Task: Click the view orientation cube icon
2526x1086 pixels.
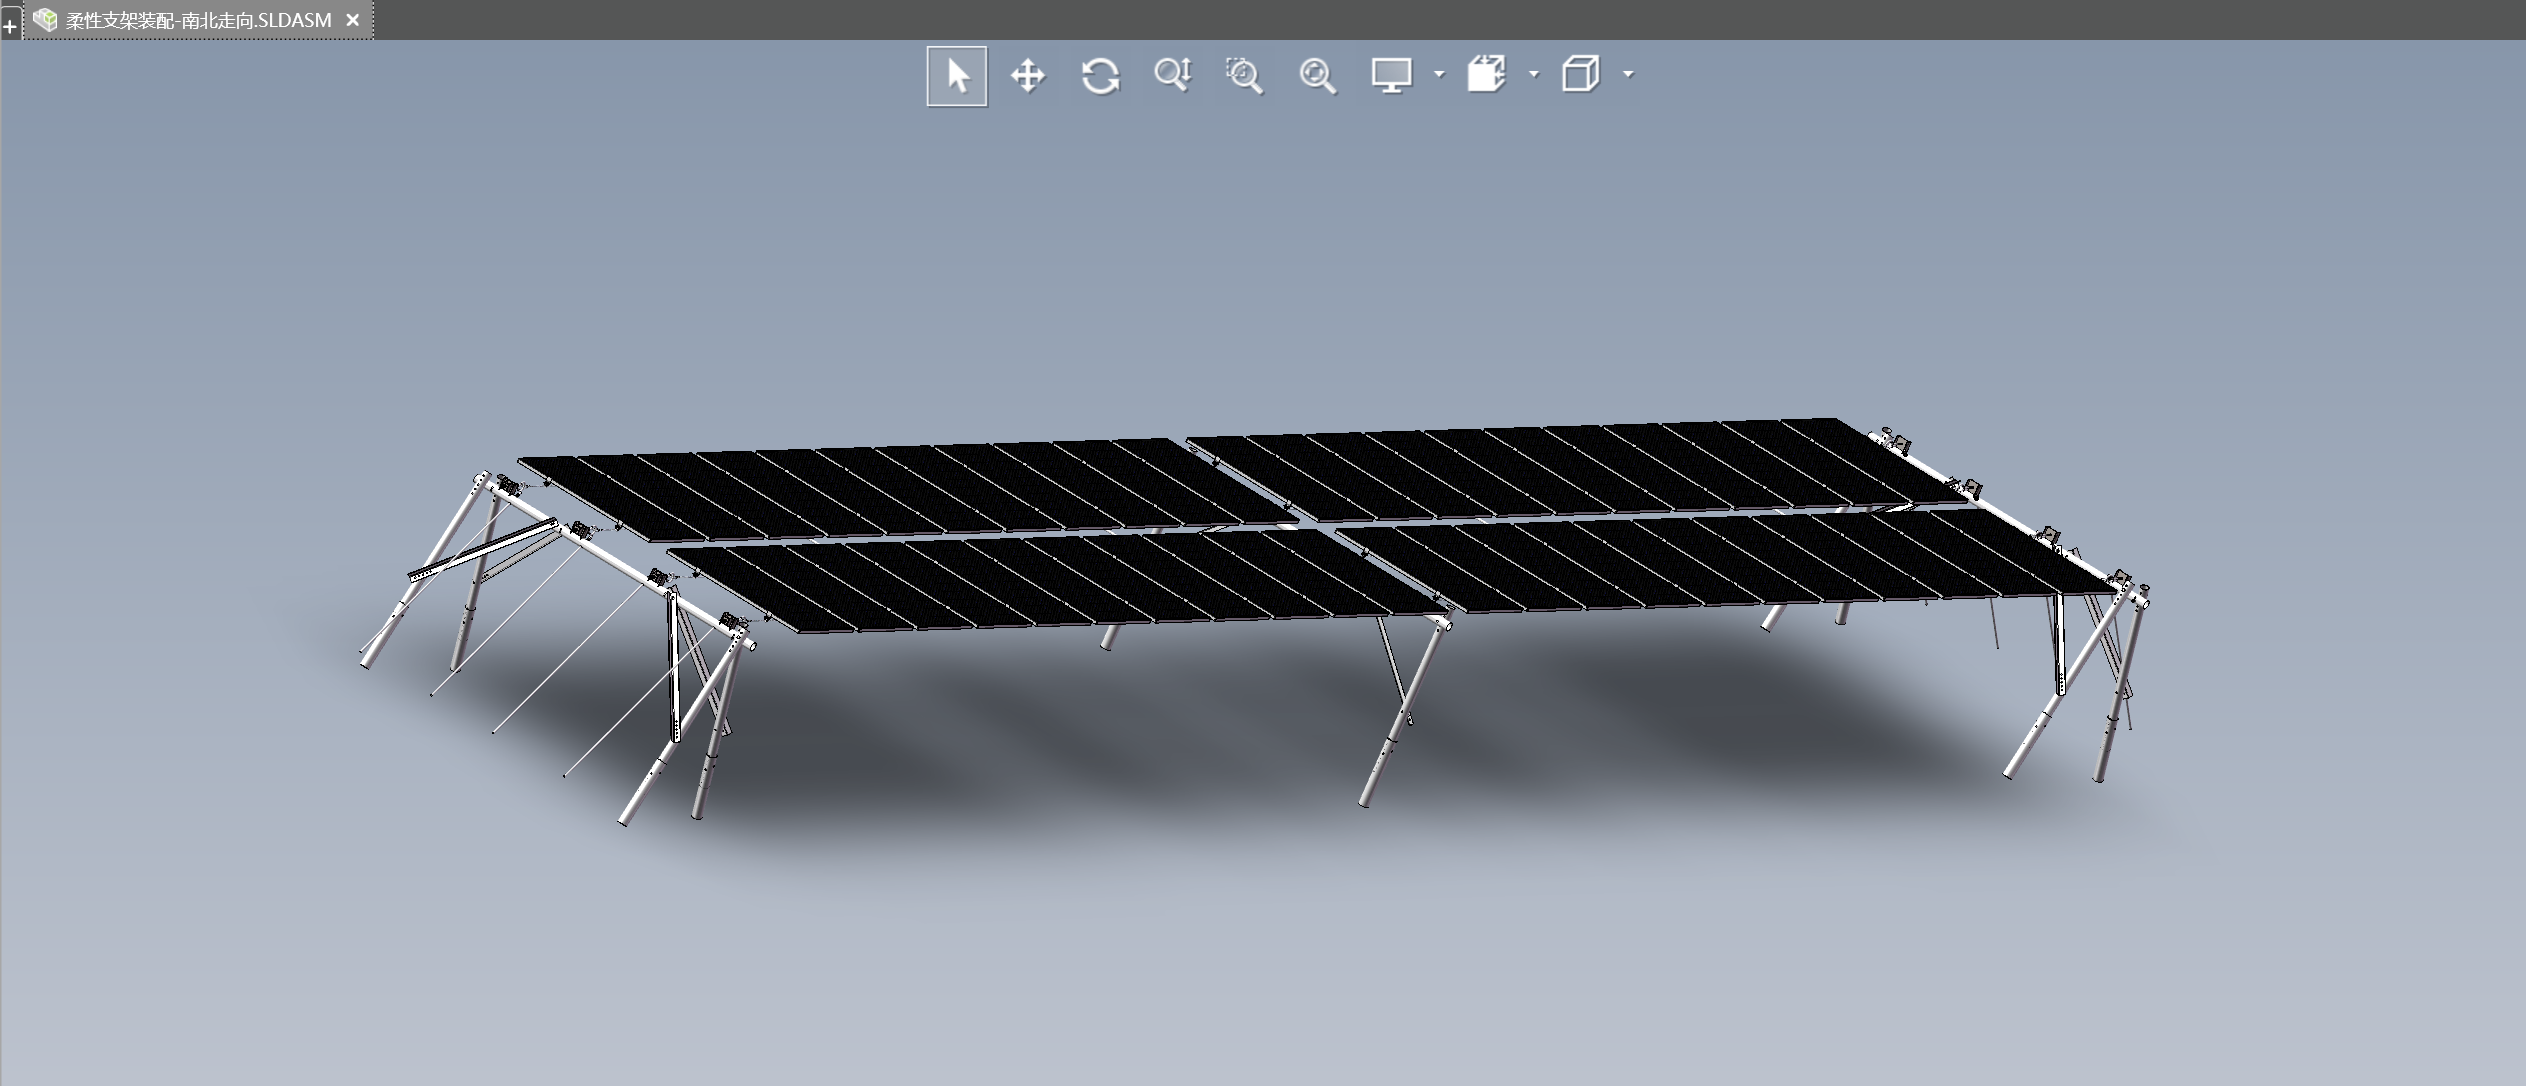Action: point(1581,75)
